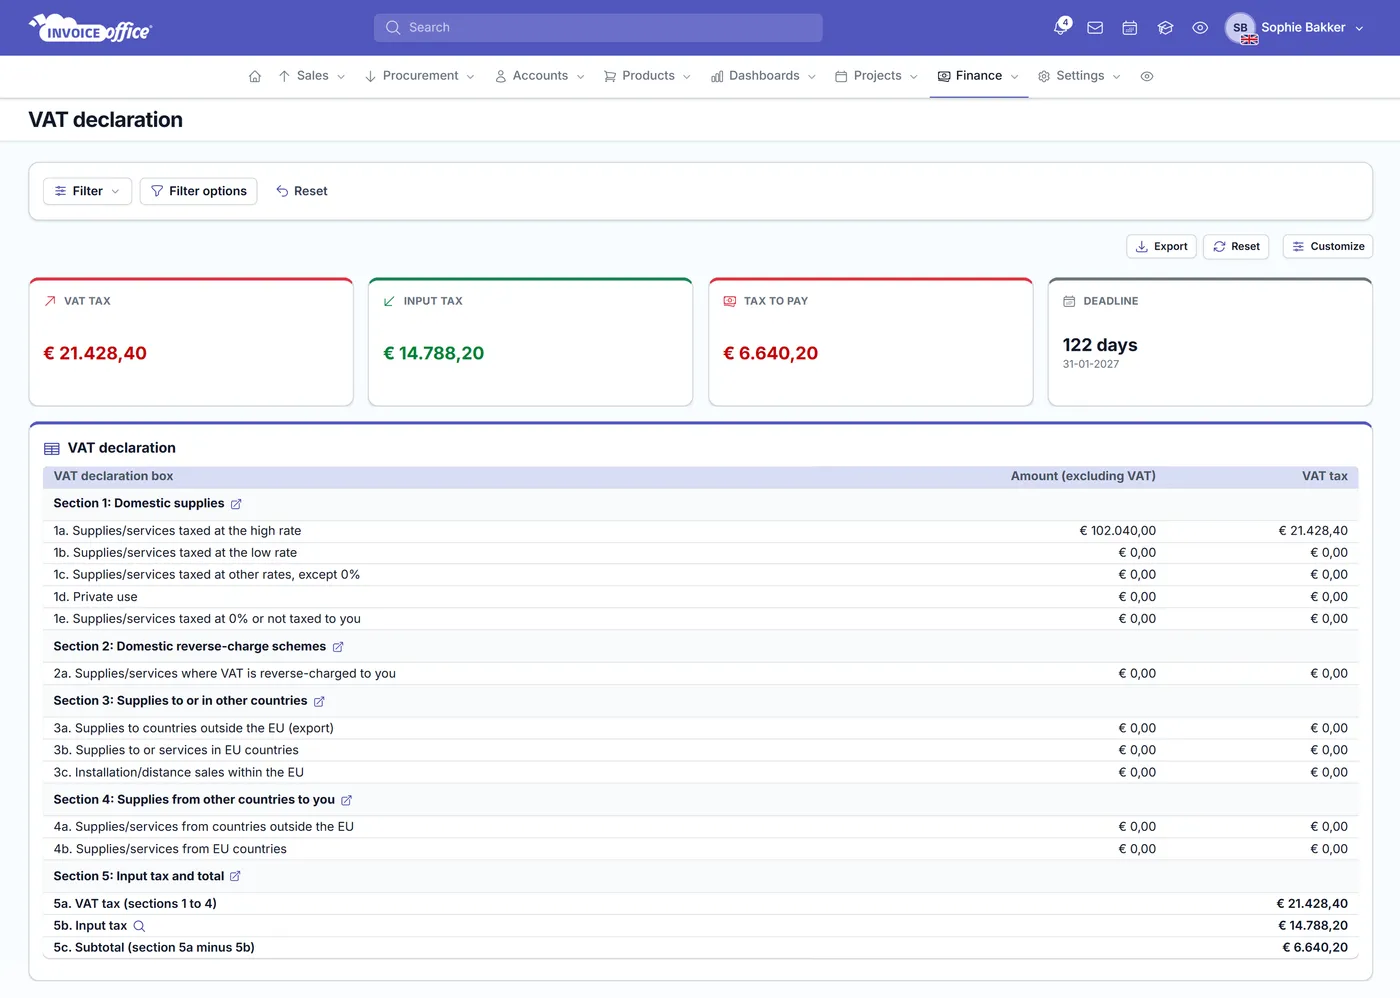
Task: Click the Filter options button
Action: pyautogui.click(x=198, y=191)
